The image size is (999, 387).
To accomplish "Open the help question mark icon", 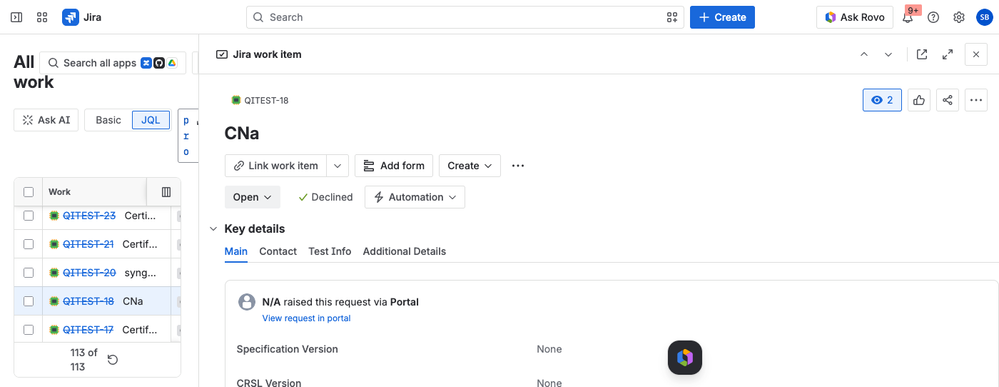I will (933, 17).
